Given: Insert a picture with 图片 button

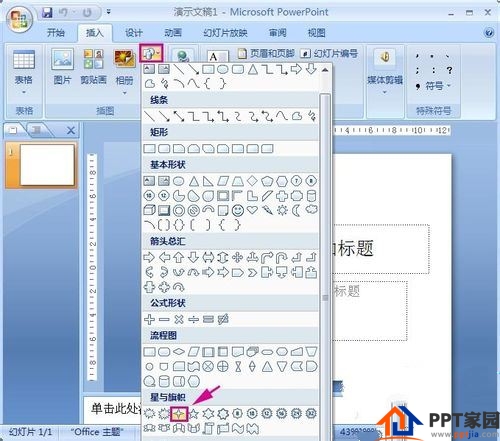Looking at the screenshot, I should pos(62,67).
